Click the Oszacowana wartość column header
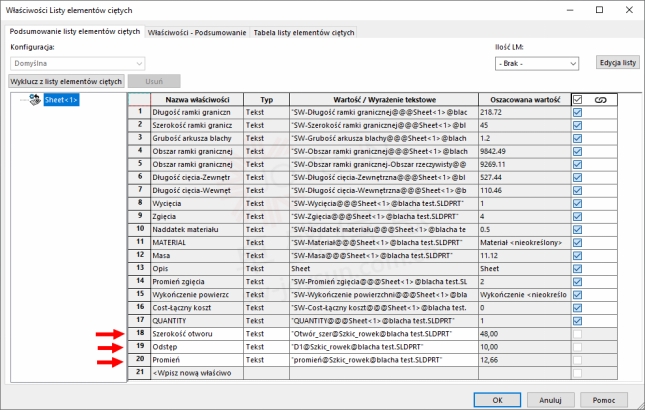The width and height of the screenshot is (646, 410). (x=525, y=100)
